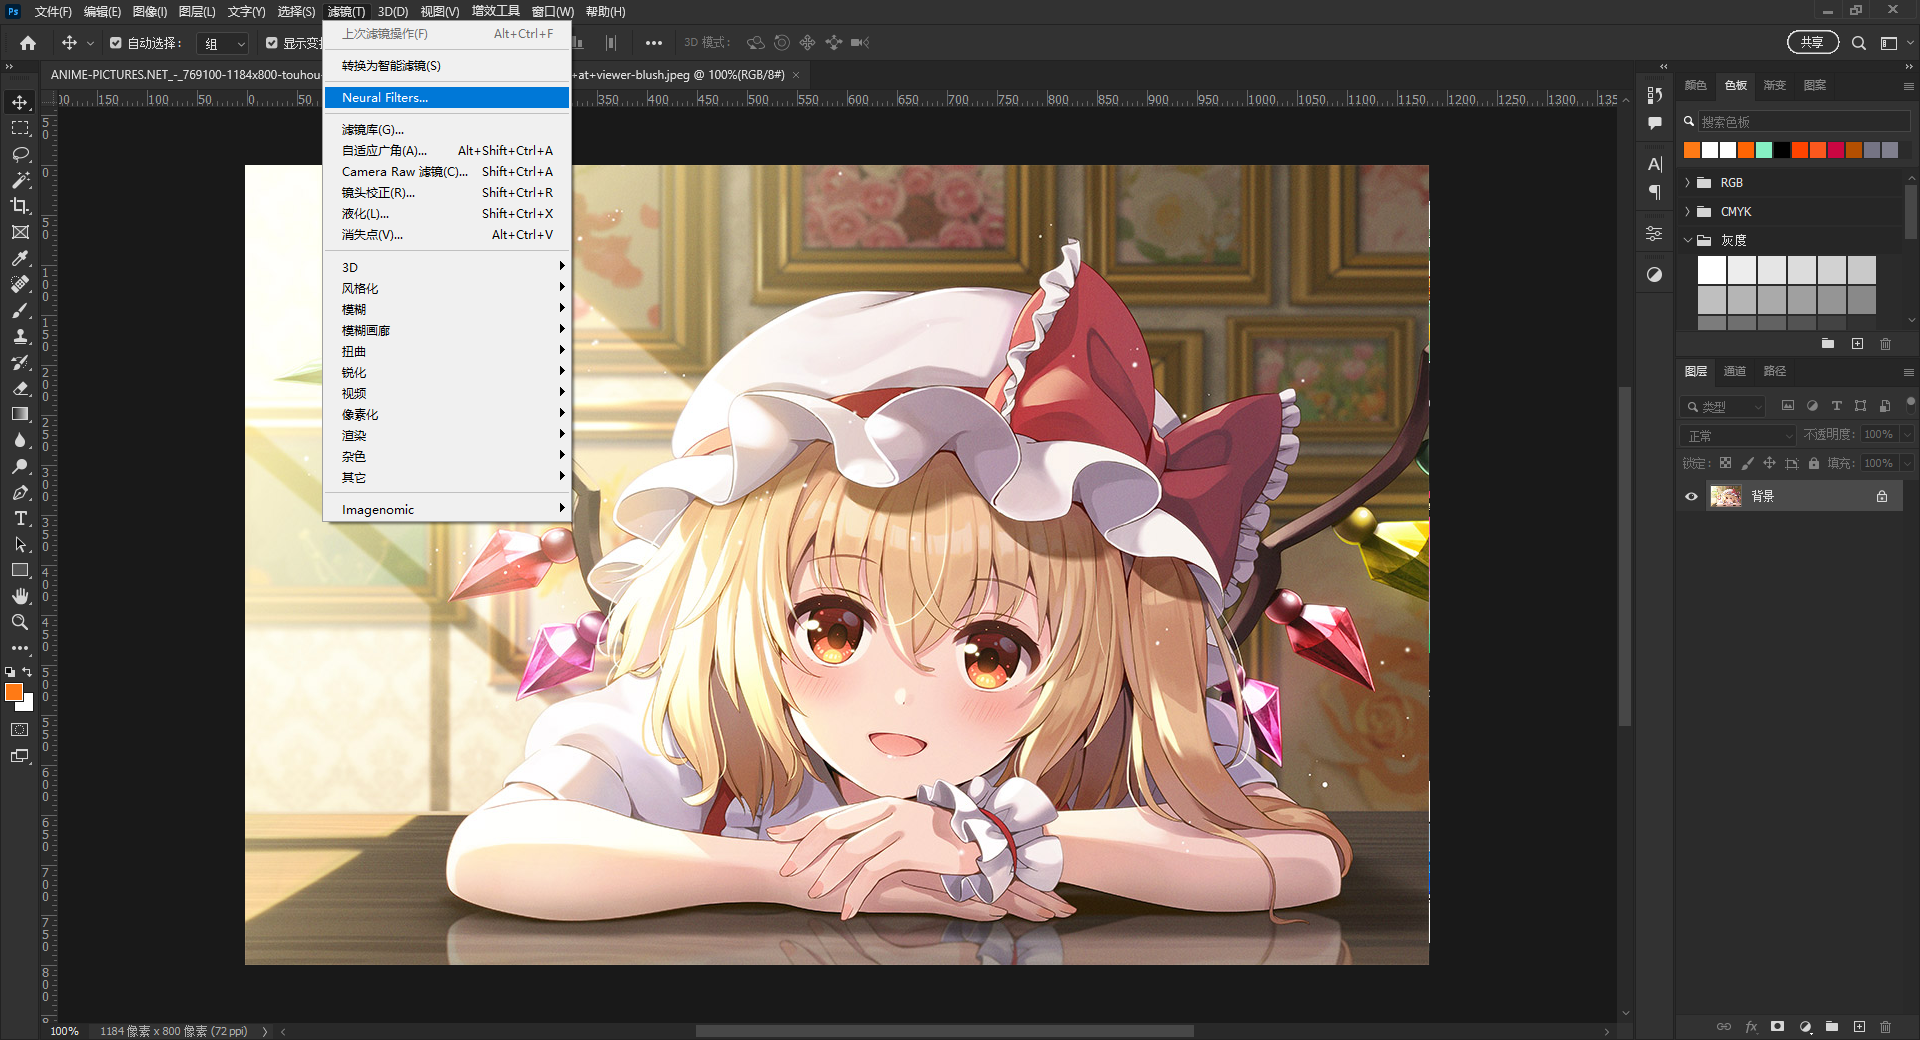Open Camera Raw 滤镜 menu entry
1920x1040 pixels.
click(447, 171)
